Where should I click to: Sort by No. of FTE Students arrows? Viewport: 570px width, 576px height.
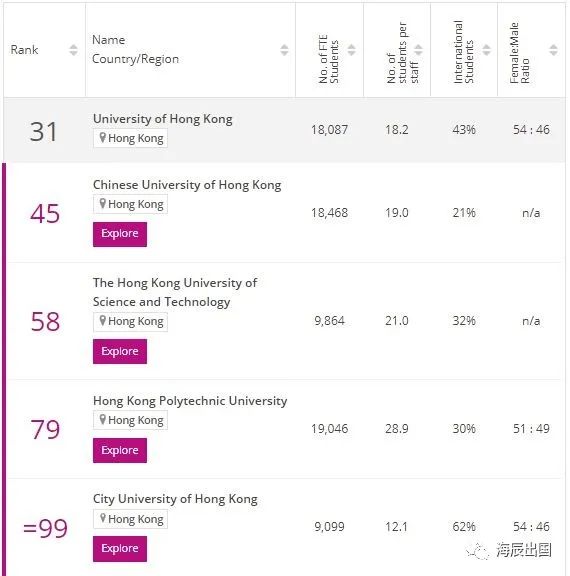pos(351,50)
